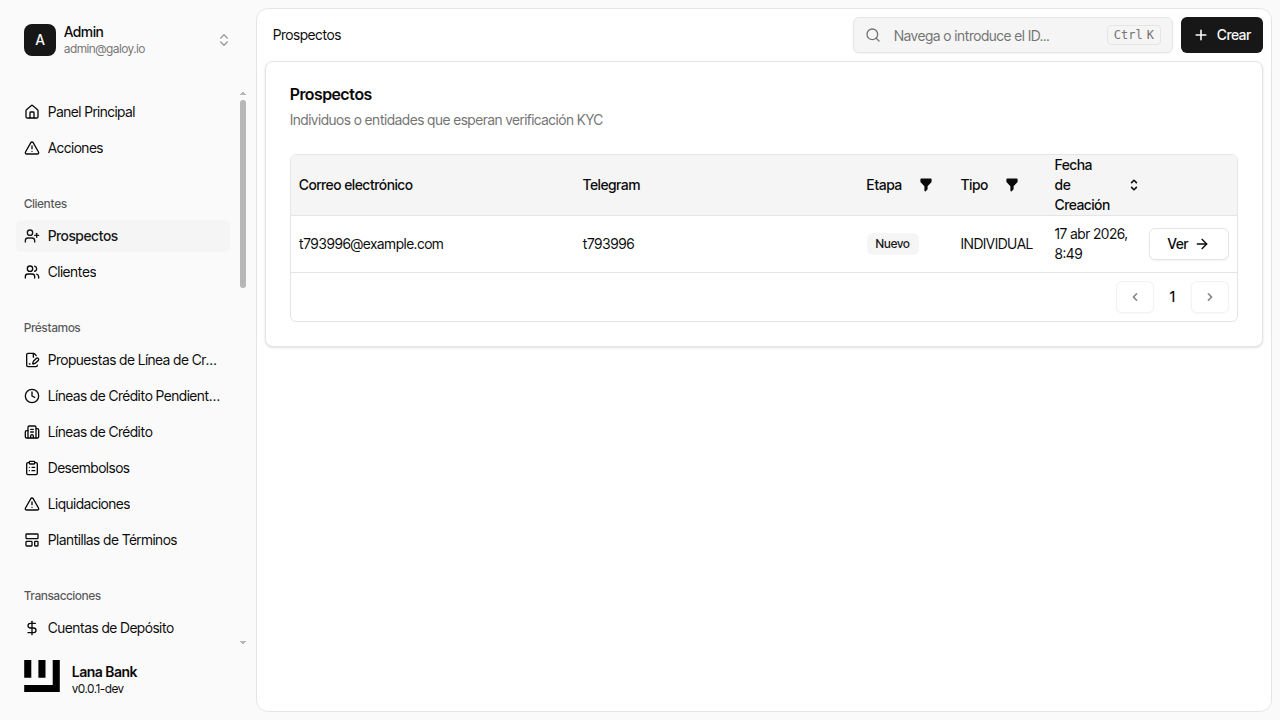The image size is (1280, 720).
Task: Open Desembolsos using its clipboard icon
Action: pyautogui.click(x=32, y=467)
